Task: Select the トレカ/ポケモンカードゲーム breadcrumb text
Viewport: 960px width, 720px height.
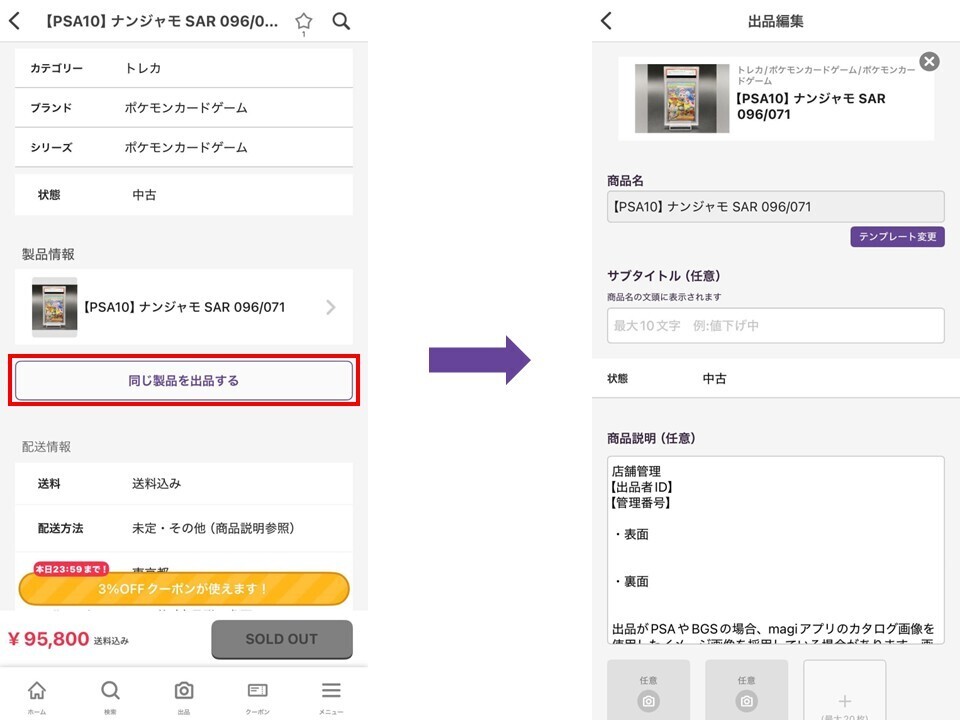Action: tap(827, 75)
